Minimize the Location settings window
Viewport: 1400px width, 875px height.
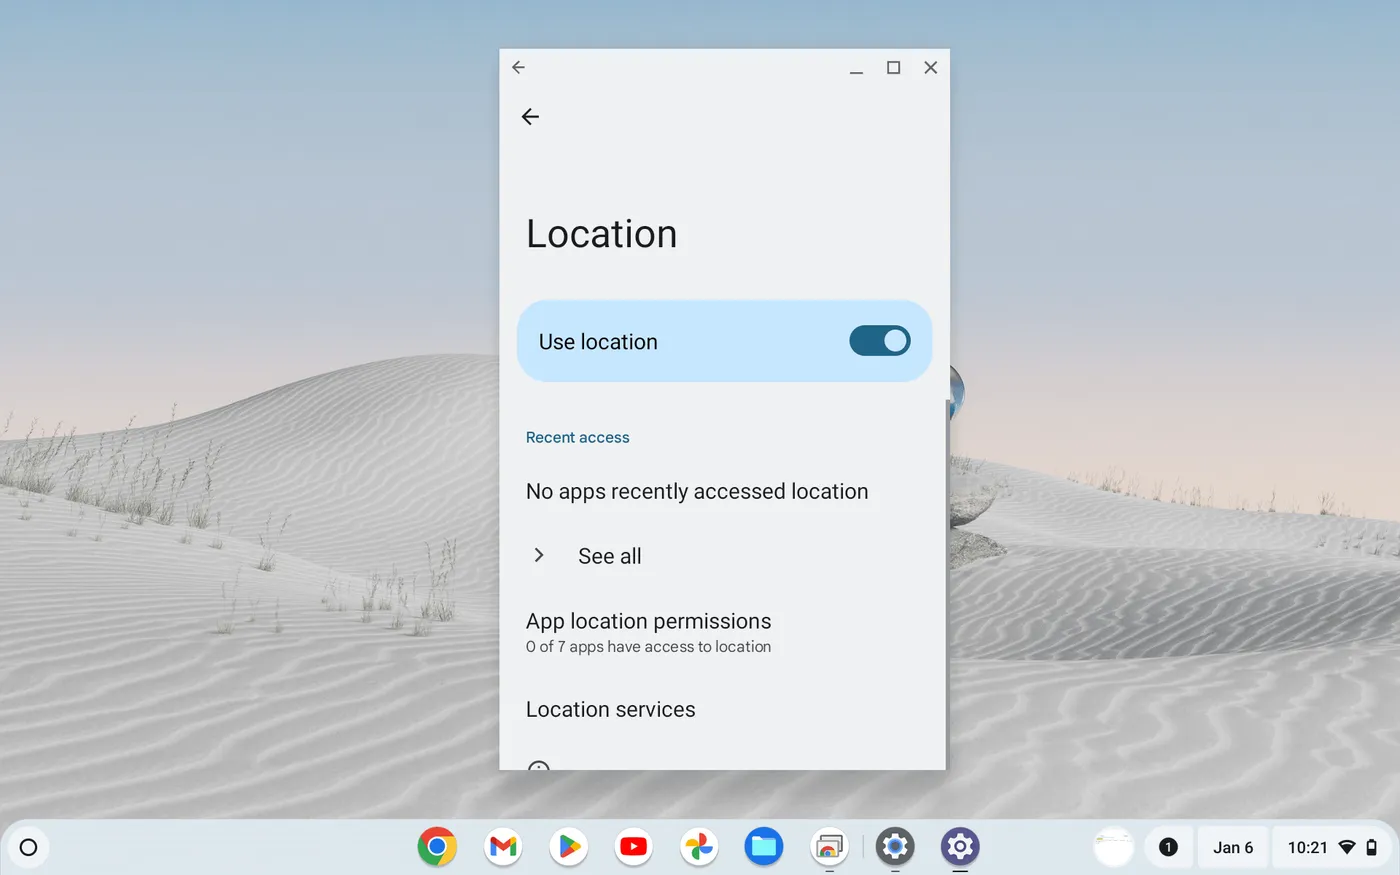pos(856,68)
